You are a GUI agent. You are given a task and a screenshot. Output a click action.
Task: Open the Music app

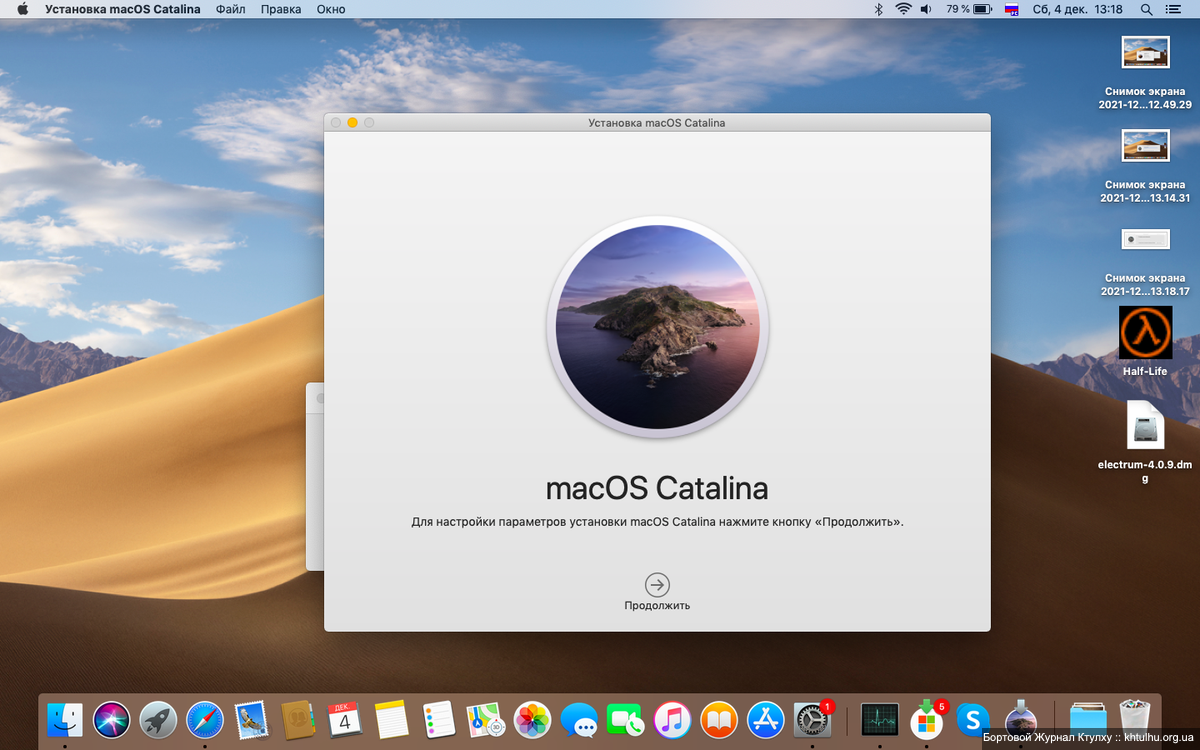coord(672,719)
